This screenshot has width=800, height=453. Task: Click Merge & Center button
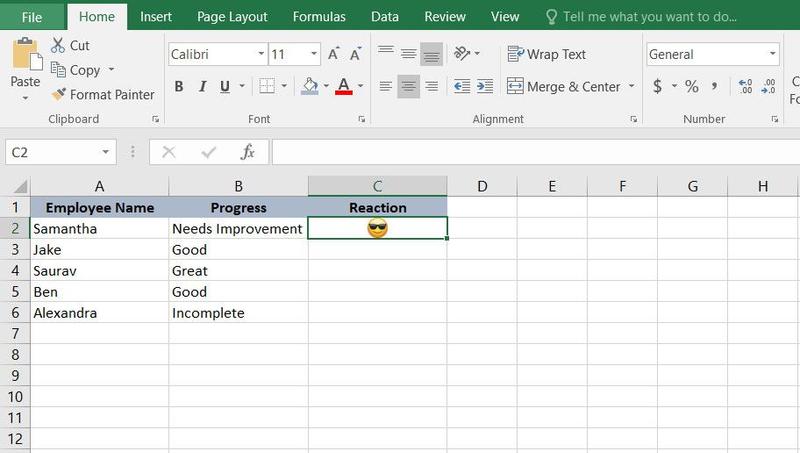[x=563, y=86]
